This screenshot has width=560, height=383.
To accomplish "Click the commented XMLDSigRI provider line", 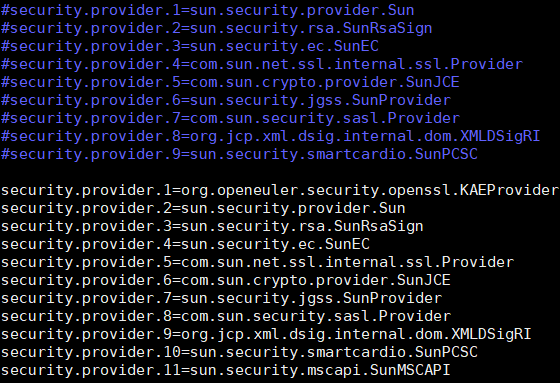I will [x=270, y=136].
